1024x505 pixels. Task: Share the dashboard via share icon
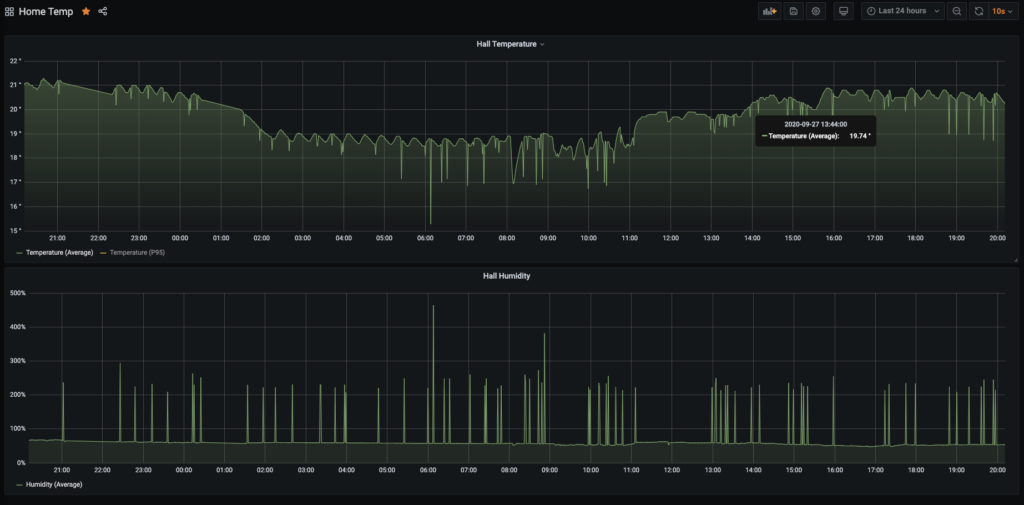[x=103, y=12]
